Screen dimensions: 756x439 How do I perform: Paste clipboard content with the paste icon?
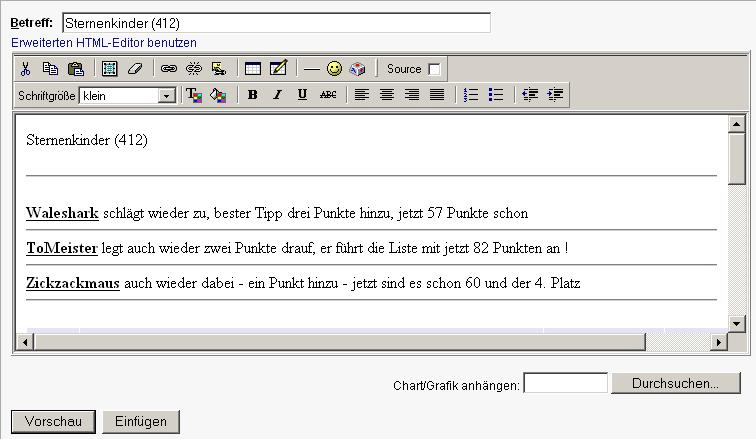pos(76,69)
